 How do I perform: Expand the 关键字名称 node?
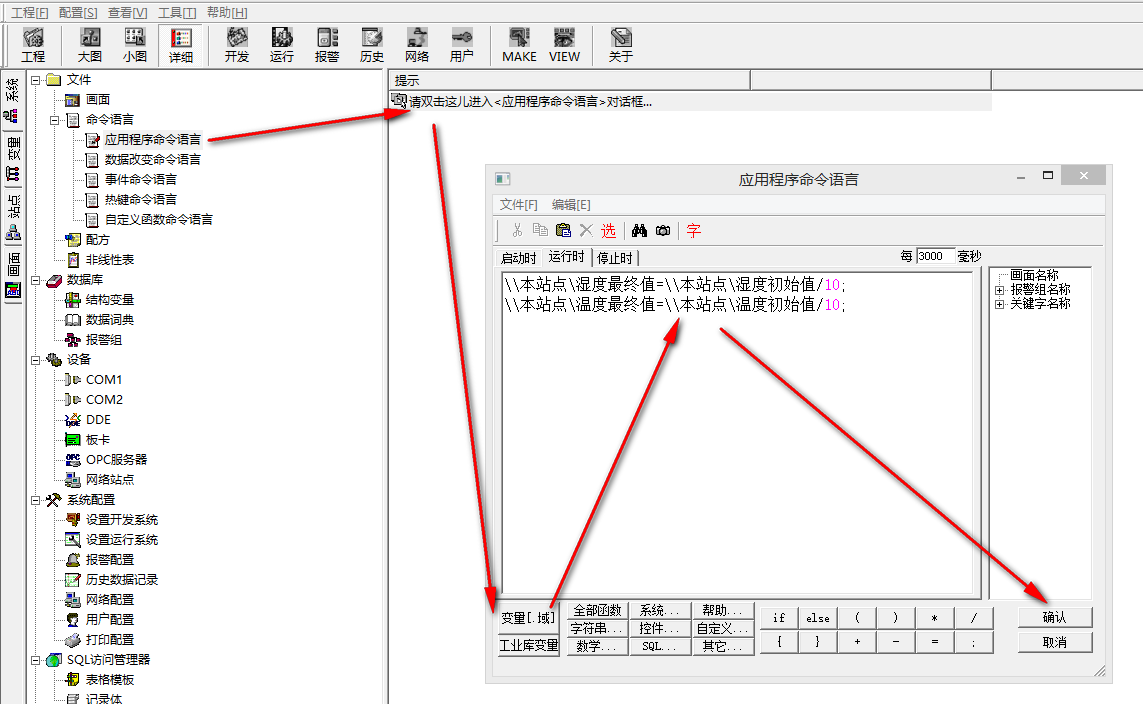pyautogui.click(x=999, y=304)
